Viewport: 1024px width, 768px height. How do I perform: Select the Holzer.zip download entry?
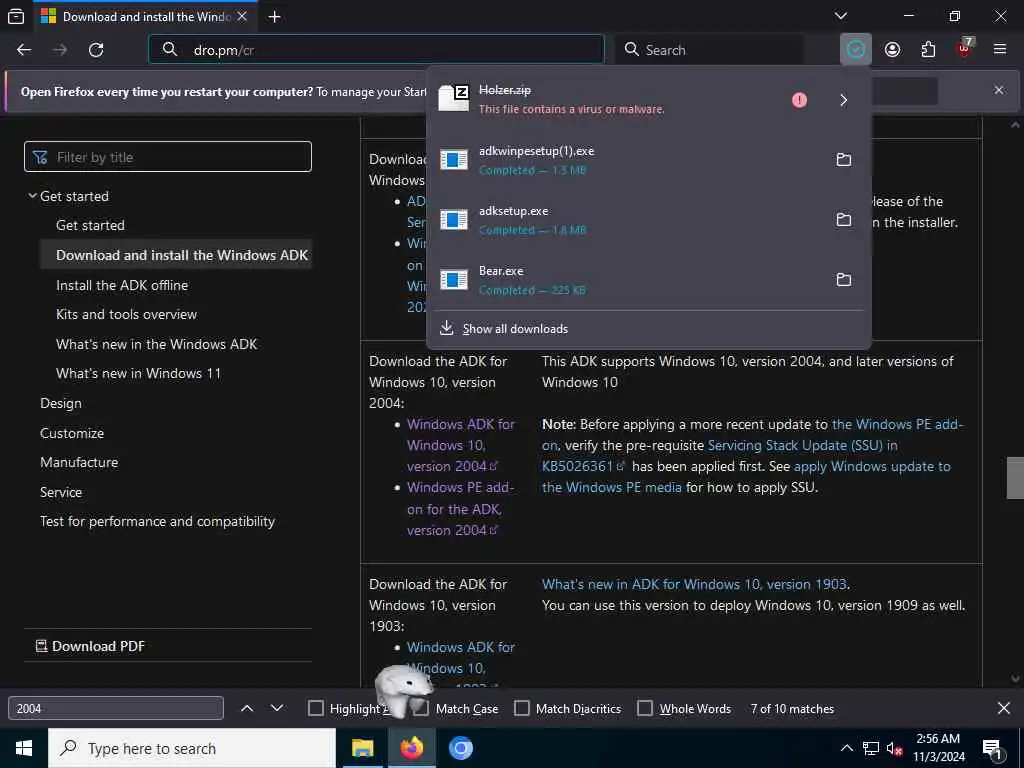click(607, 99)
